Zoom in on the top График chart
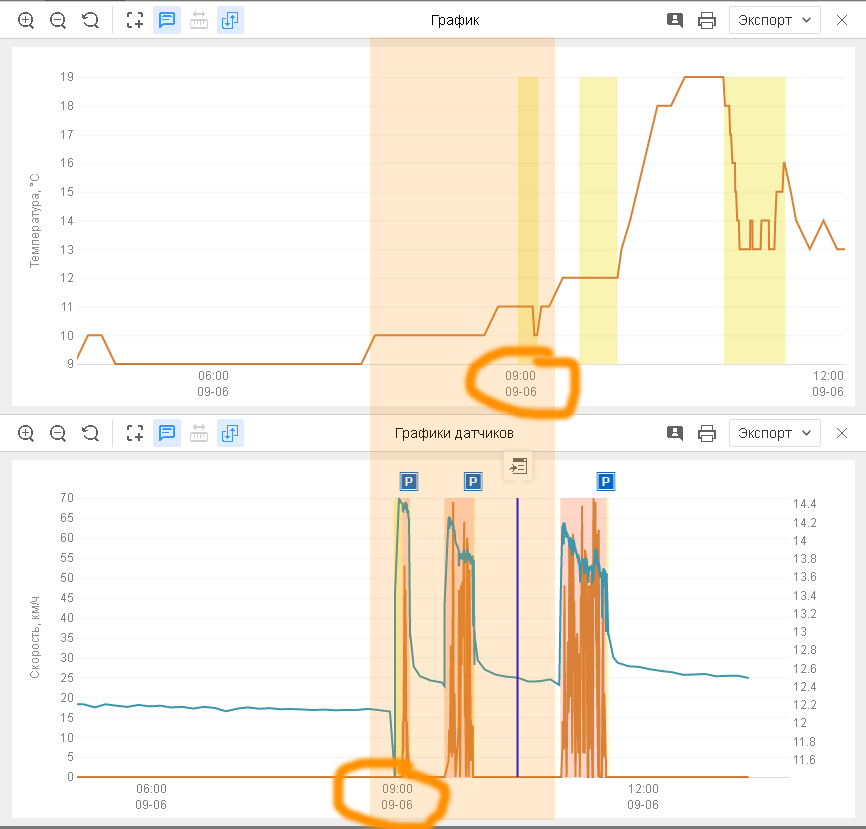The image size is (866, 829). point(26,20)
